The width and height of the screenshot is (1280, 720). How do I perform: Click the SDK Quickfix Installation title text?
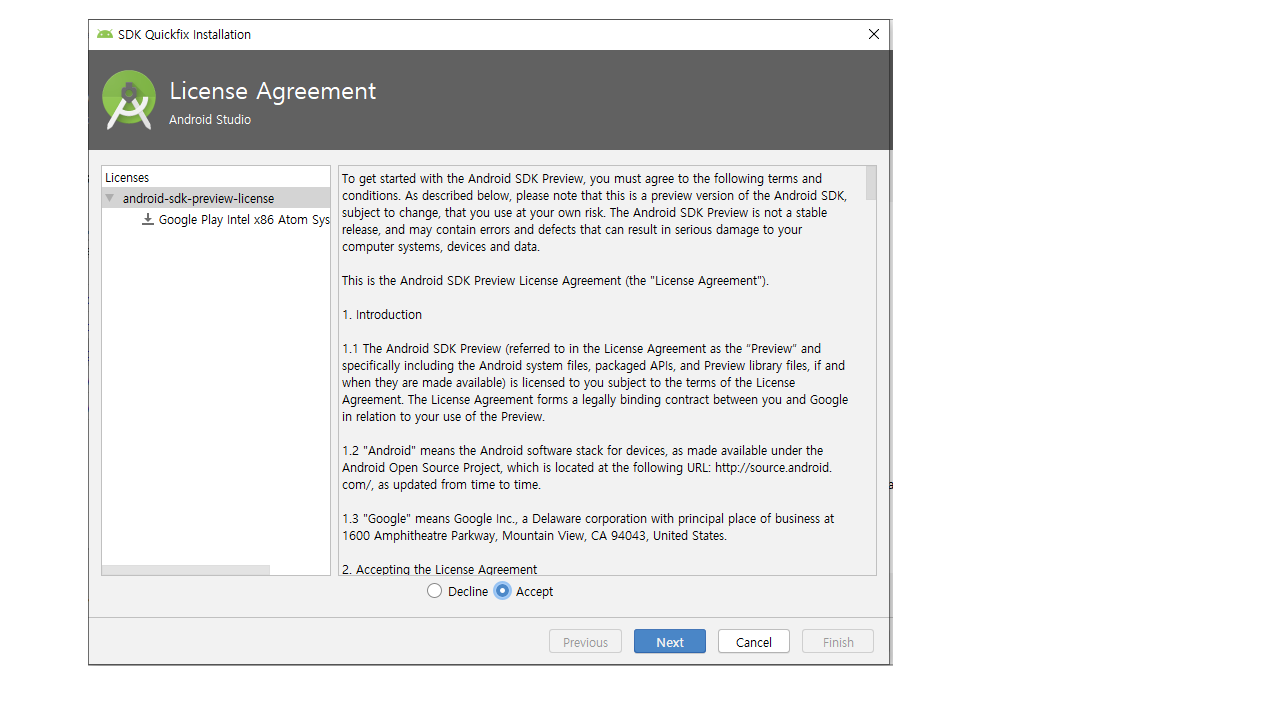[184, 34]
